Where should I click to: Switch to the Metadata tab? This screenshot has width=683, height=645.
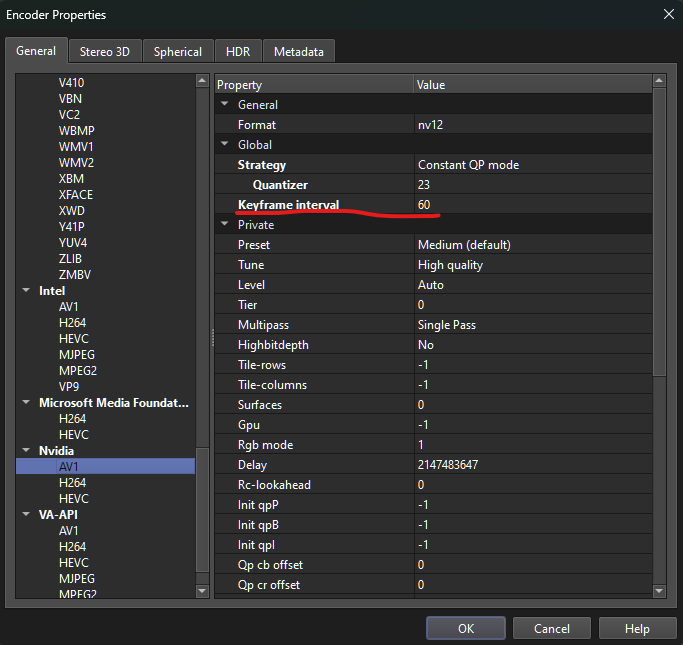298,51
